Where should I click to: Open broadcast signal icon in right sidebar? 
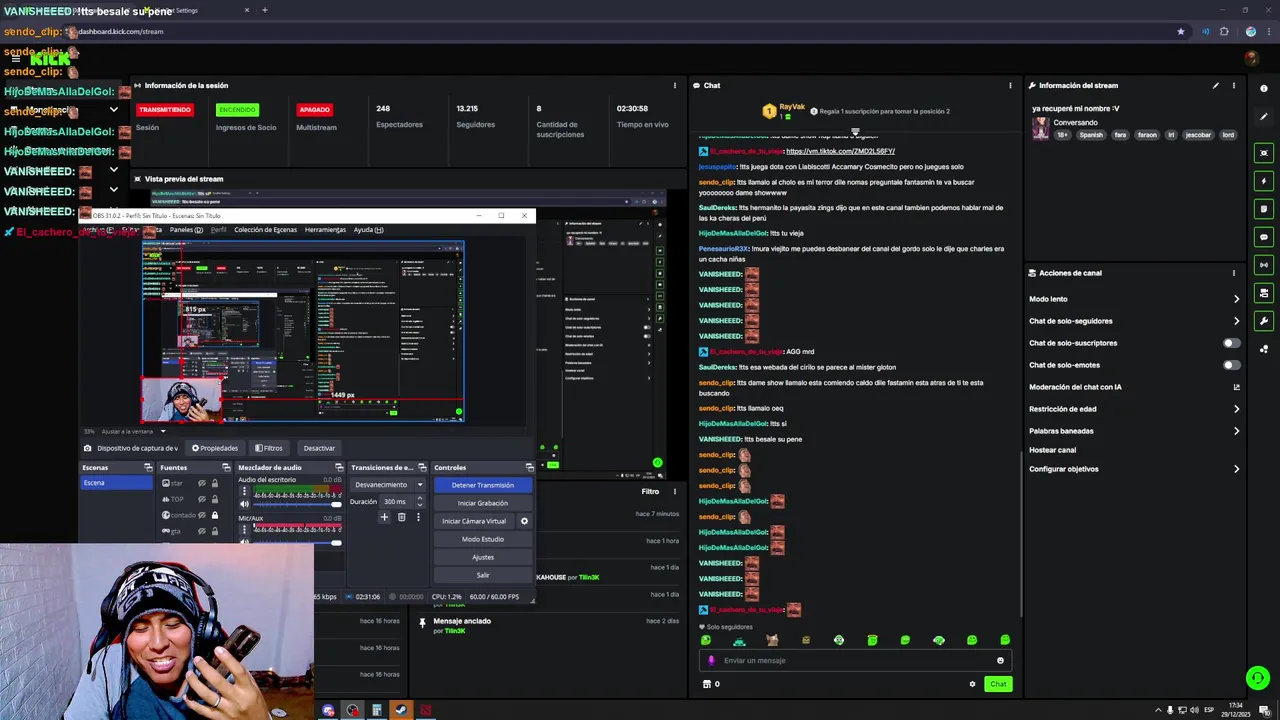point(1264,265)
